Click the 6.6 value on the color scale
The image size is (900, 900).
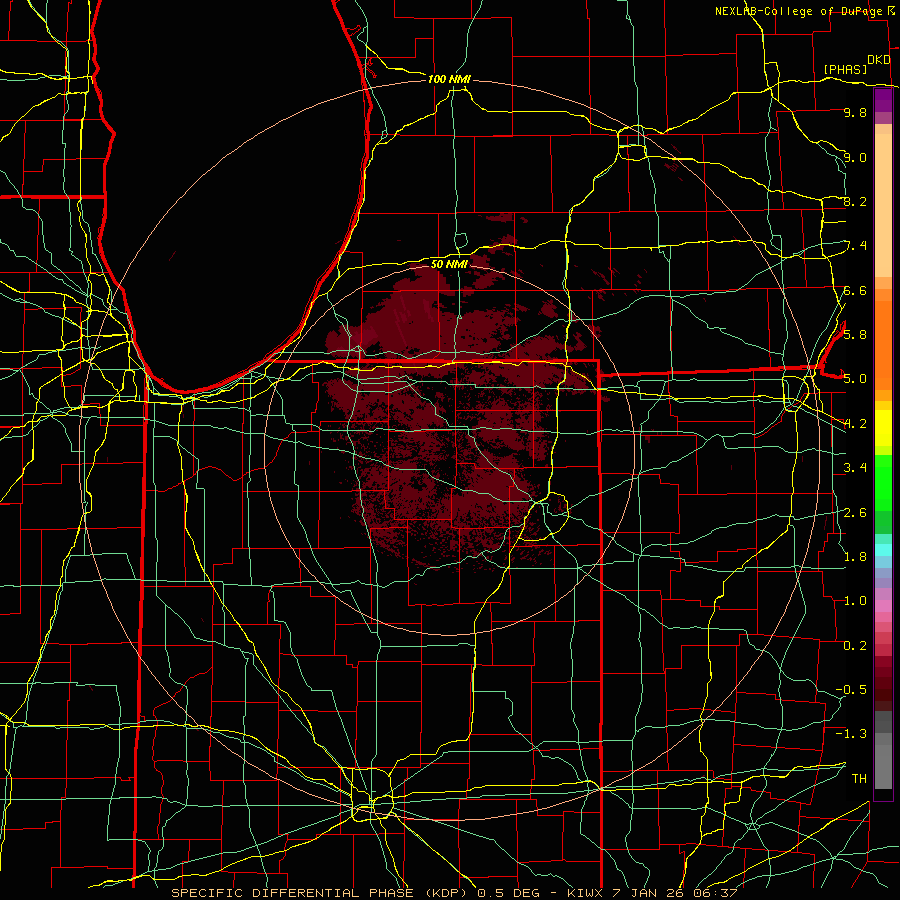(x=855, y=290)
